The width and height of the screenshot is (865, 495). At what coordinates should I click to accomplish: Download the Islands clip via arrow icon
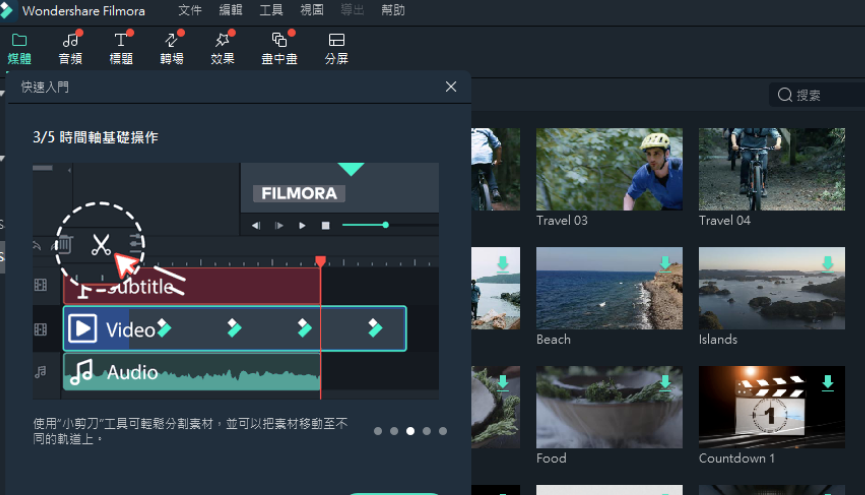point(827,264)
